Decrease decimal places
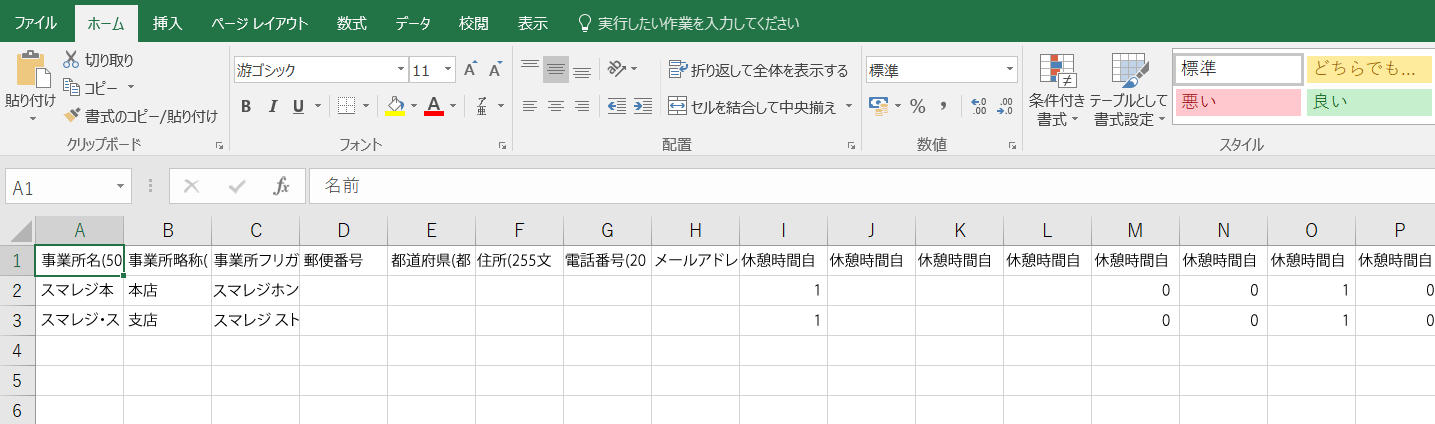Viewport: 1435px width, 424px height. coord(1006,106)
